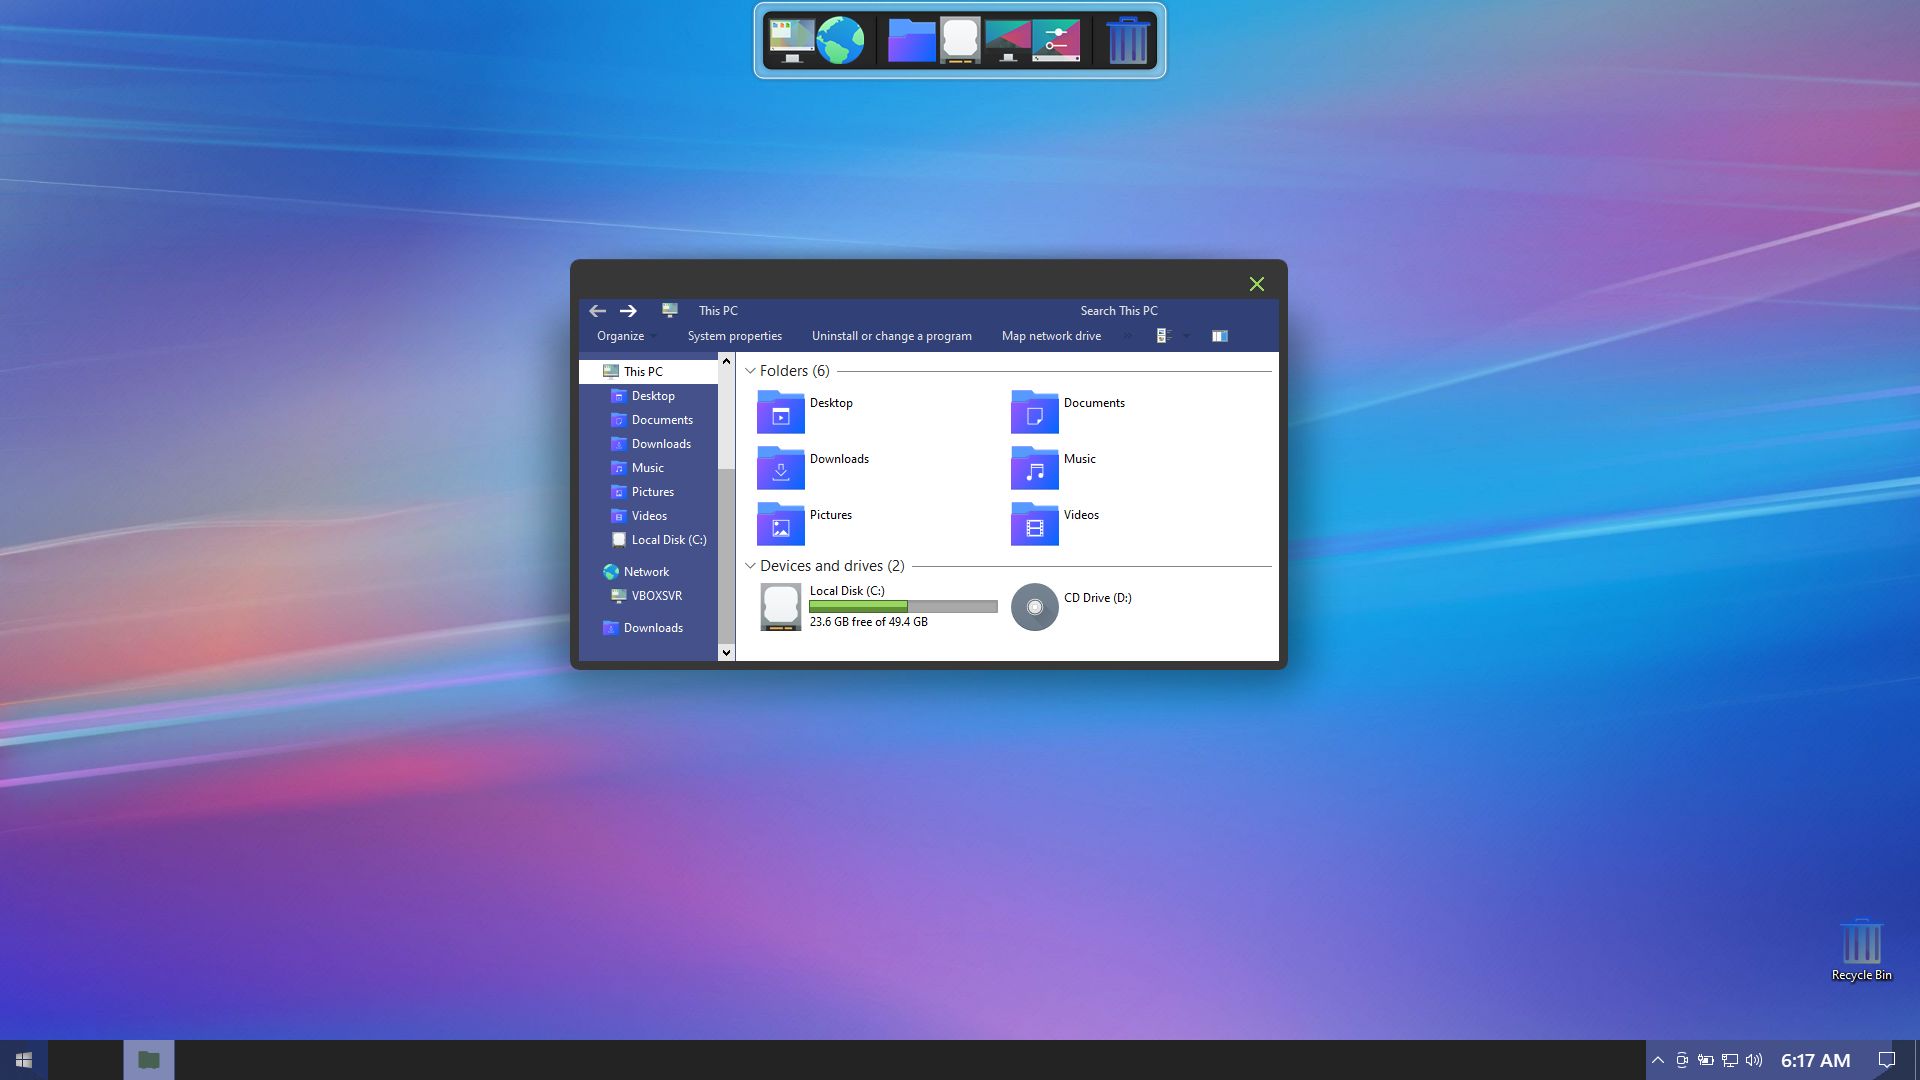Click Map network drive
The height and width of the screenshot is (1080, 1920).
[x=1051, y=336]
